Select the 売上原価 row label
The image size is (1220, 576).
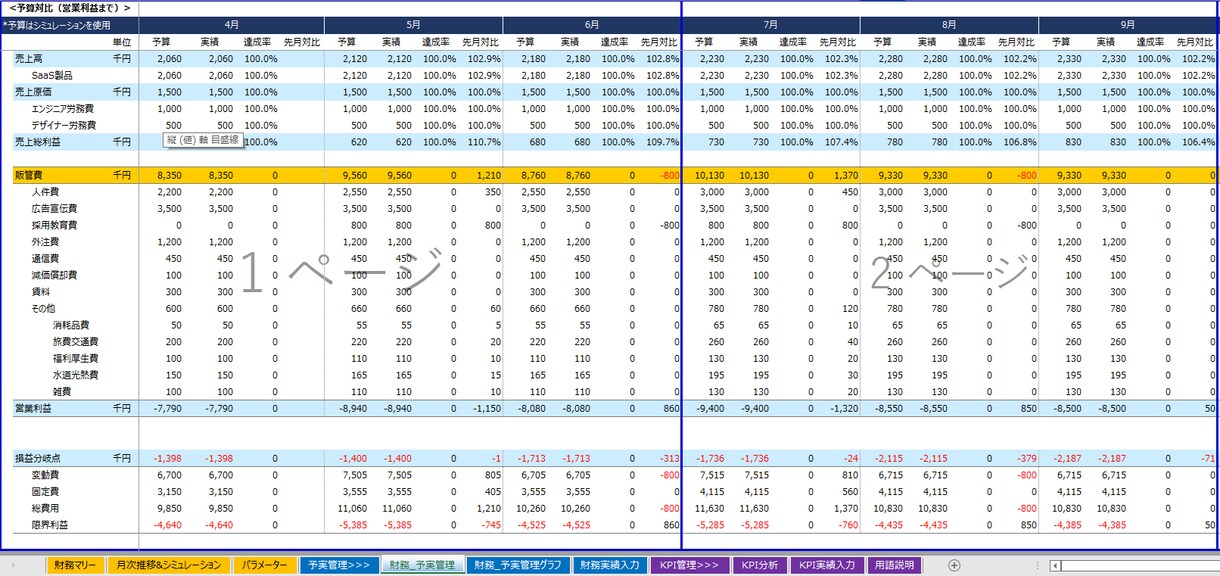[34, 92]
